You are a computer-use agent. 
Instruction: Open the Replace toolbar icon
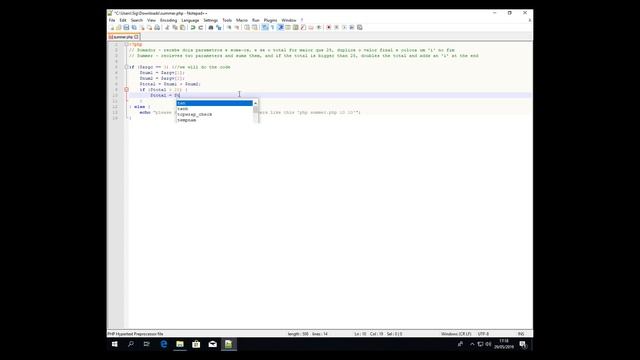[x=219, y=27]
